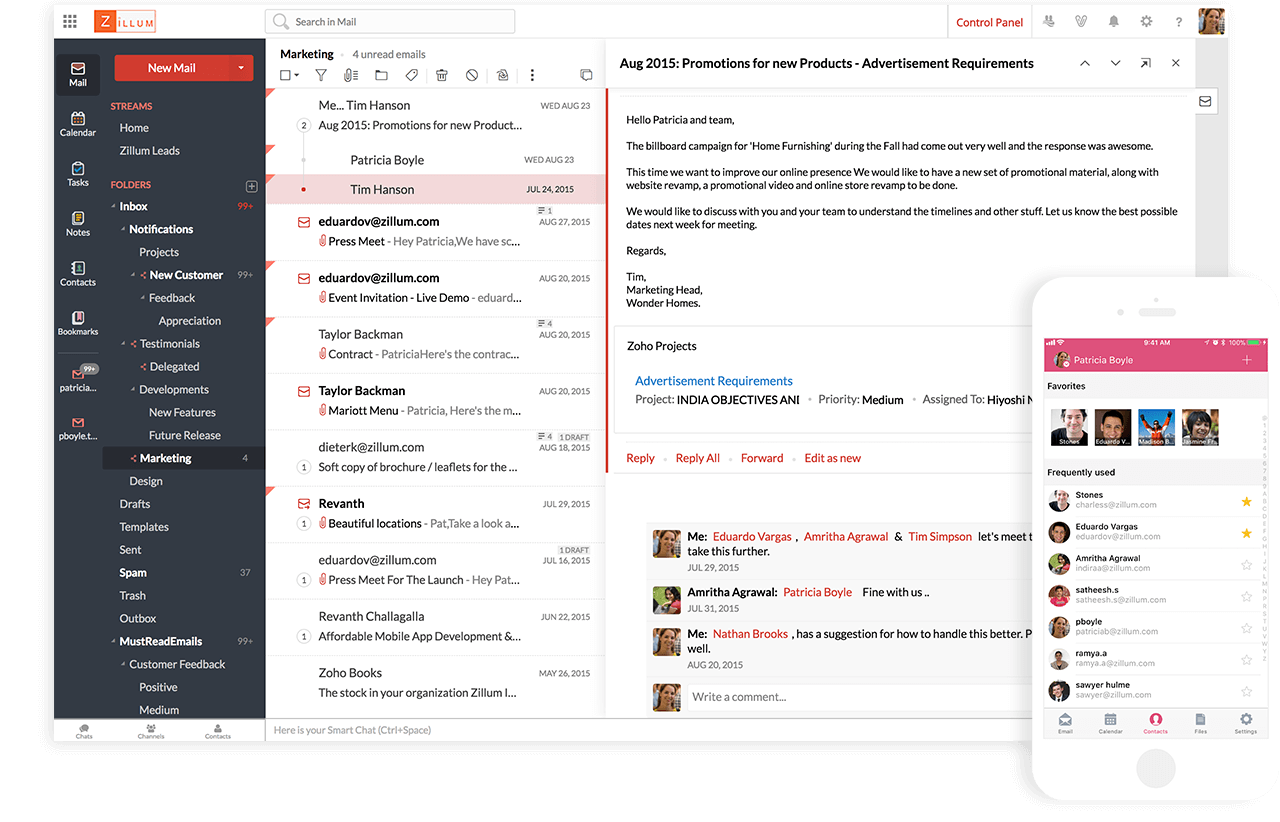Click the add folder plus icon beside FOLDERS
The image size is (1280, 822).
(251, 186)
